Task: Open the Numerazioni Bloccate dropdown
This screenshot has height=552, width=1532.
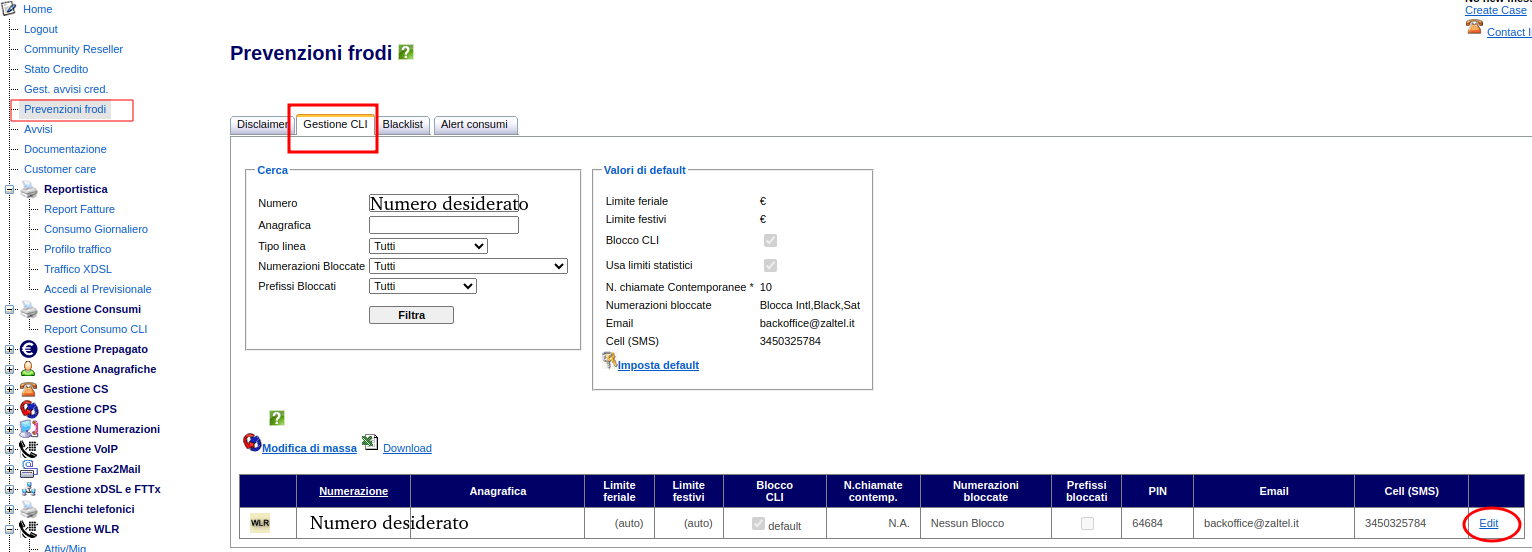Action: point(468,266)
